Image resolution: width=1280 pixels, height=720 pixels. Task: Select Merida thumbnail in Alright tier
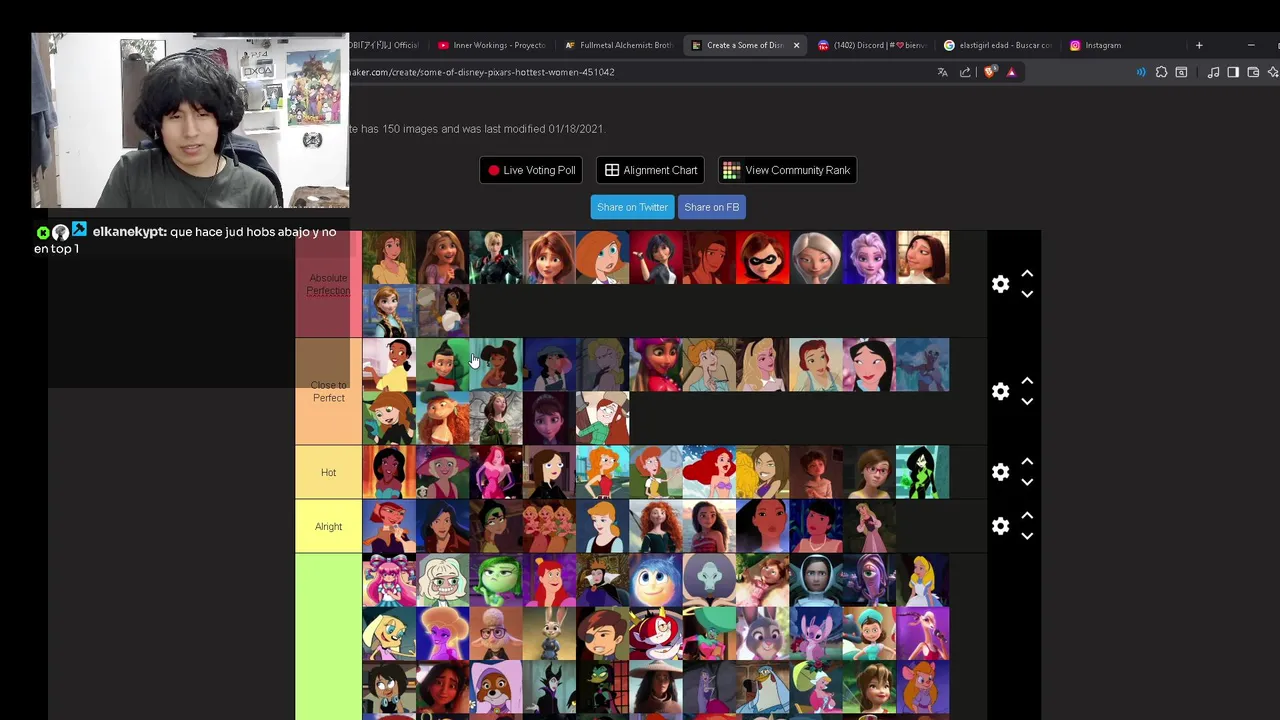click(x=655, y=526)
